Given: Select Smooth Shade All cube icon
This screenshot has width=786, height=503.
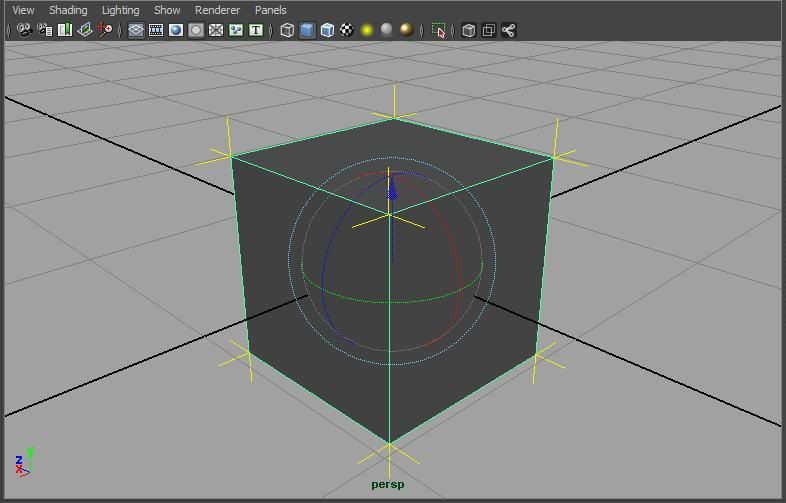Looking at the screenshot, I should 307,30.
